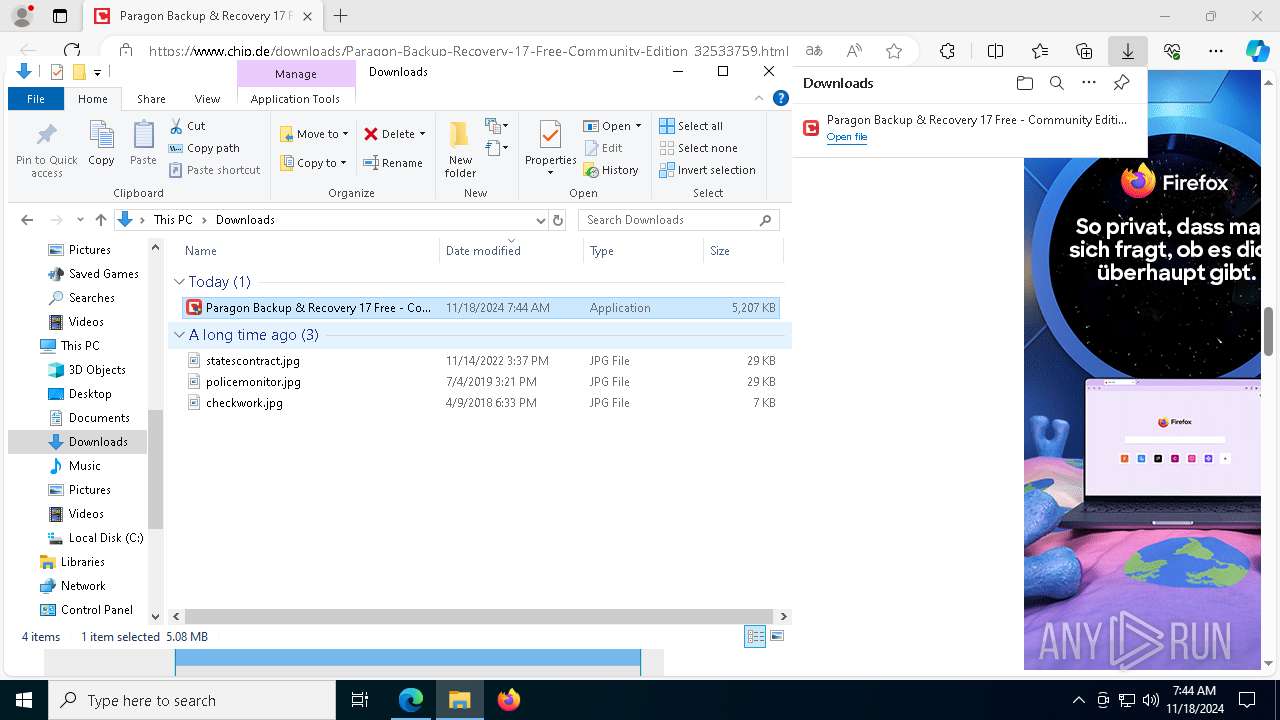Viewport: 1280px width, 720px height.
Task: Click Open file link in Edge downloads
Action: (846, 137)
